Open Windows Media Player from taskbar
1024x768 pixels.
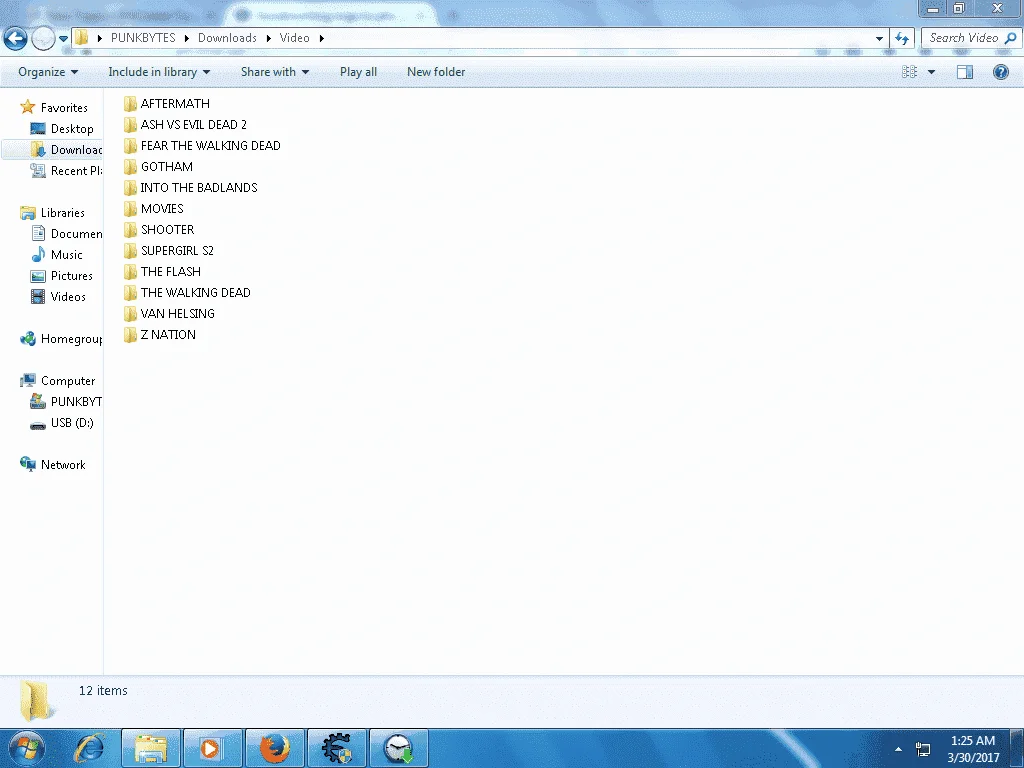click(212, 748)
